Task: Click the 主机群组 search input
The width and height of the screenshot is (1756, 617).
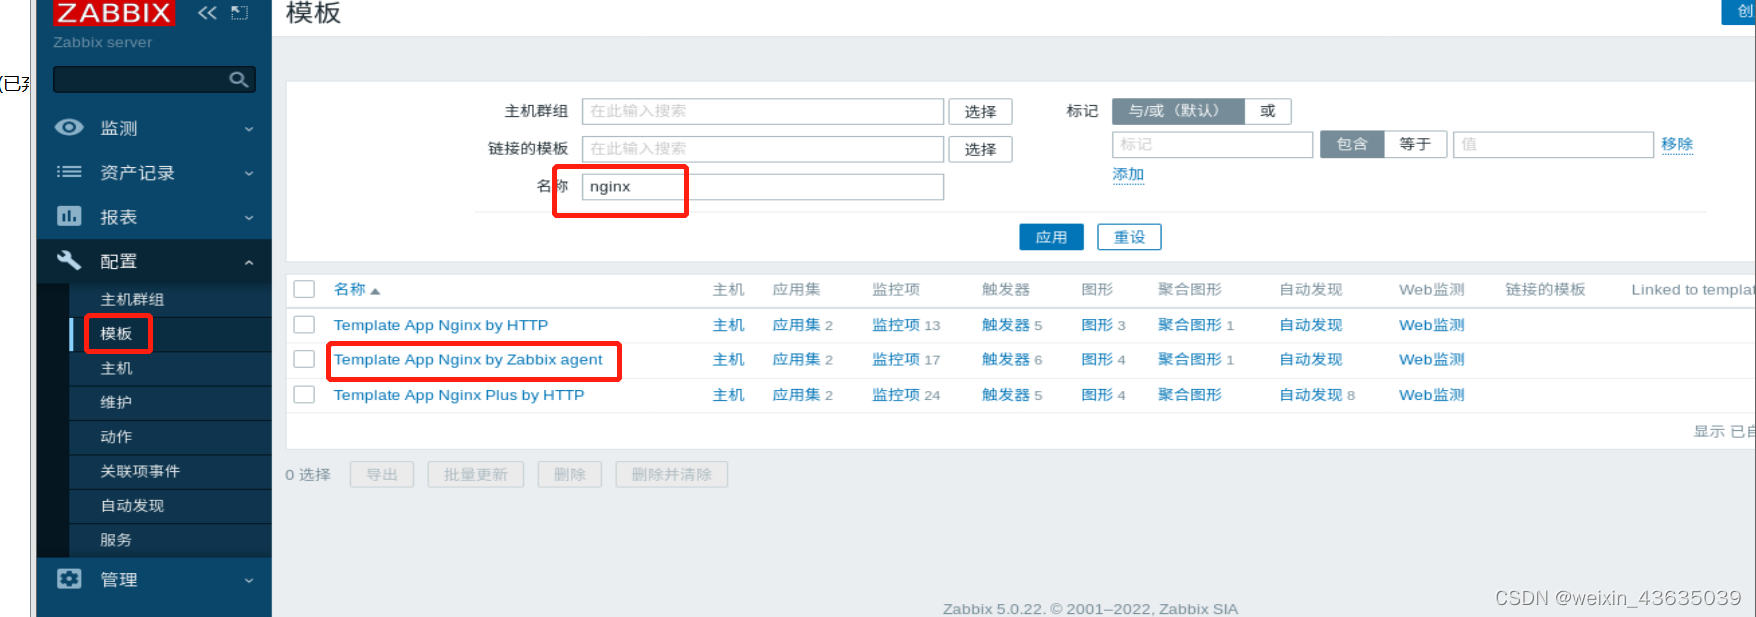Action: click(763, 111)
